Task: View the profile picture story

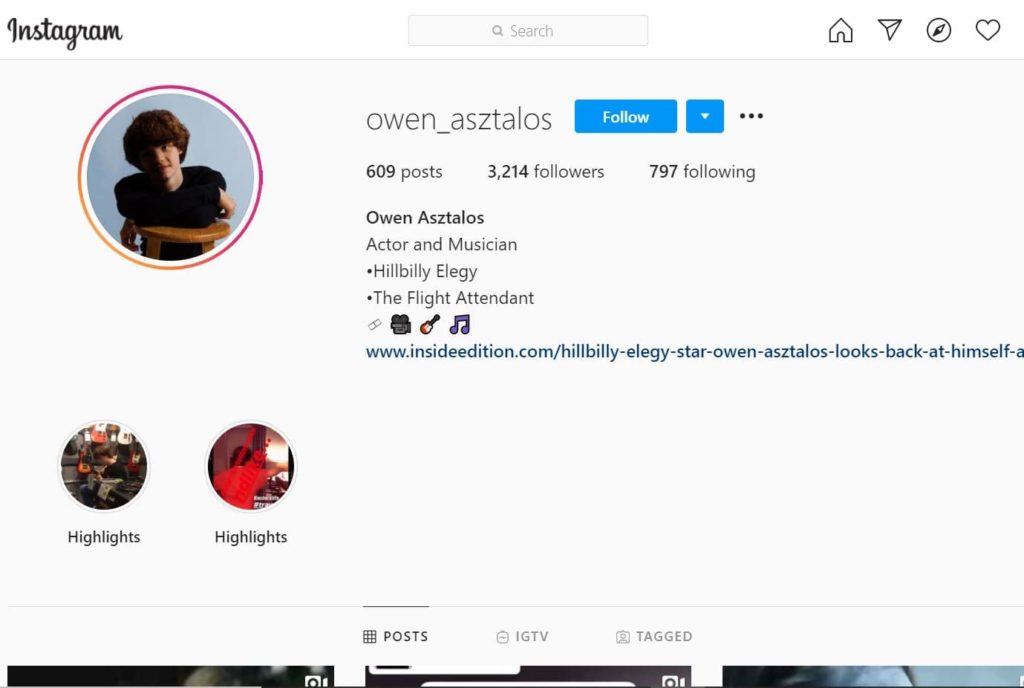Action: pos(170,177)
